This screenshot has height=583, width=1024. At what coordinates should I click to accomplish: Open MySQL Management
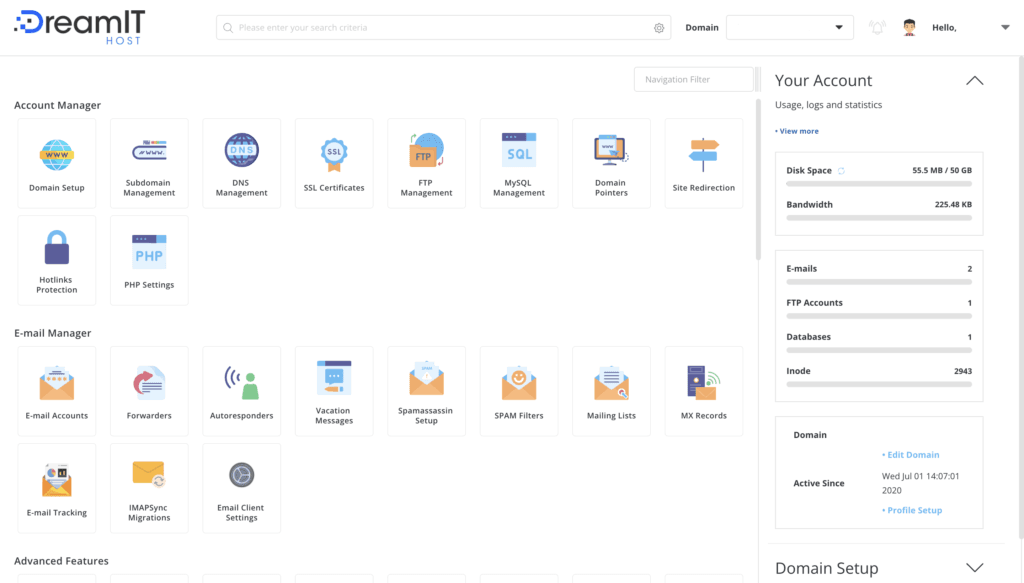tap(519, 163)
